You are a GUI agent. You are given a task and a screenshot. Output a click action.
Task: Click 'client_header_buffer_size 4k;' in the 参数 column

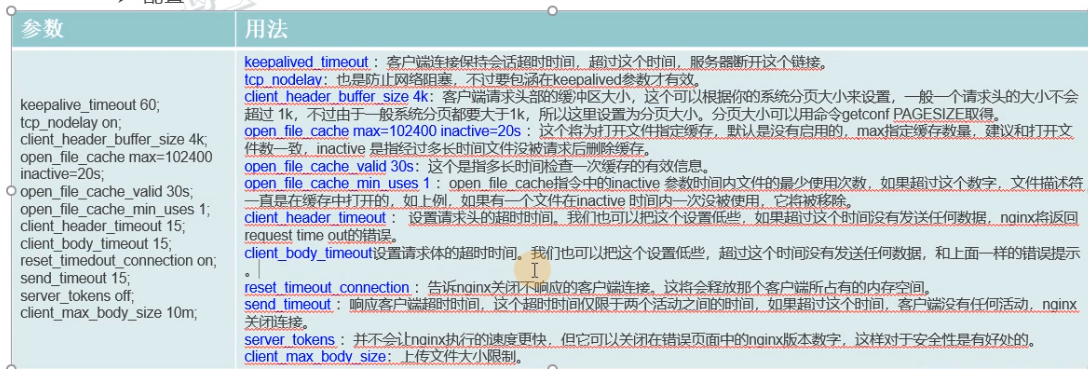pyautogui.click(x=114, y=139)
